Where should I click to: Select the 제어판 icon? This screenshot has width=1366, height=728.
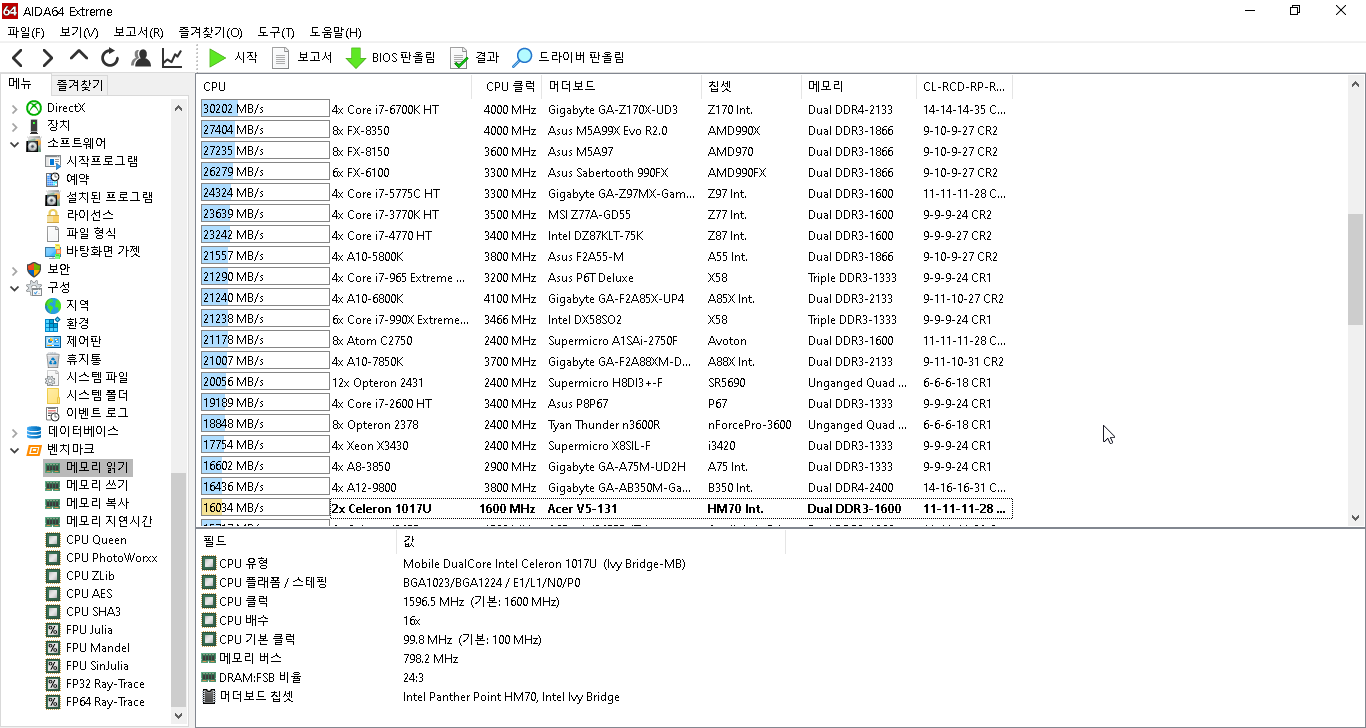click(x=53, y=342)
